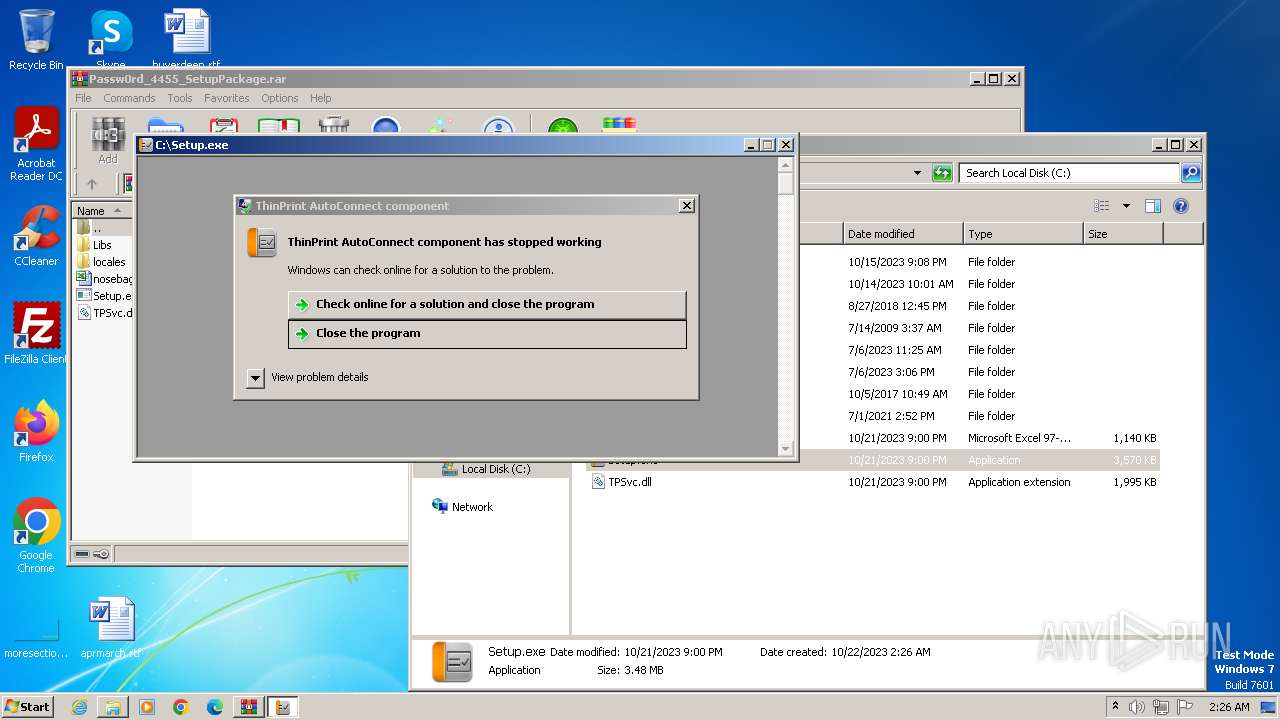Close the ThinPrint AutoConnect error dialog
1280x720 pixels.
[686, 205]
